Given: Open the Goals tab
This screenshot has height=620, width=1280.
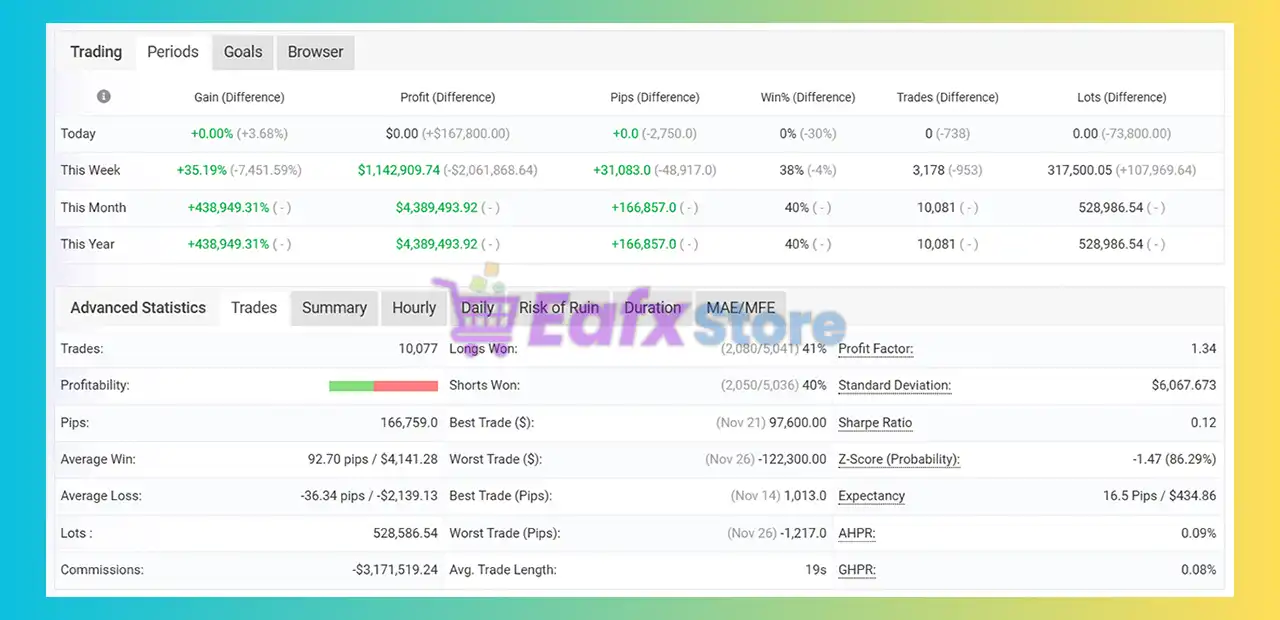Looking at the screenshot, I should click(x=243, y=52).
